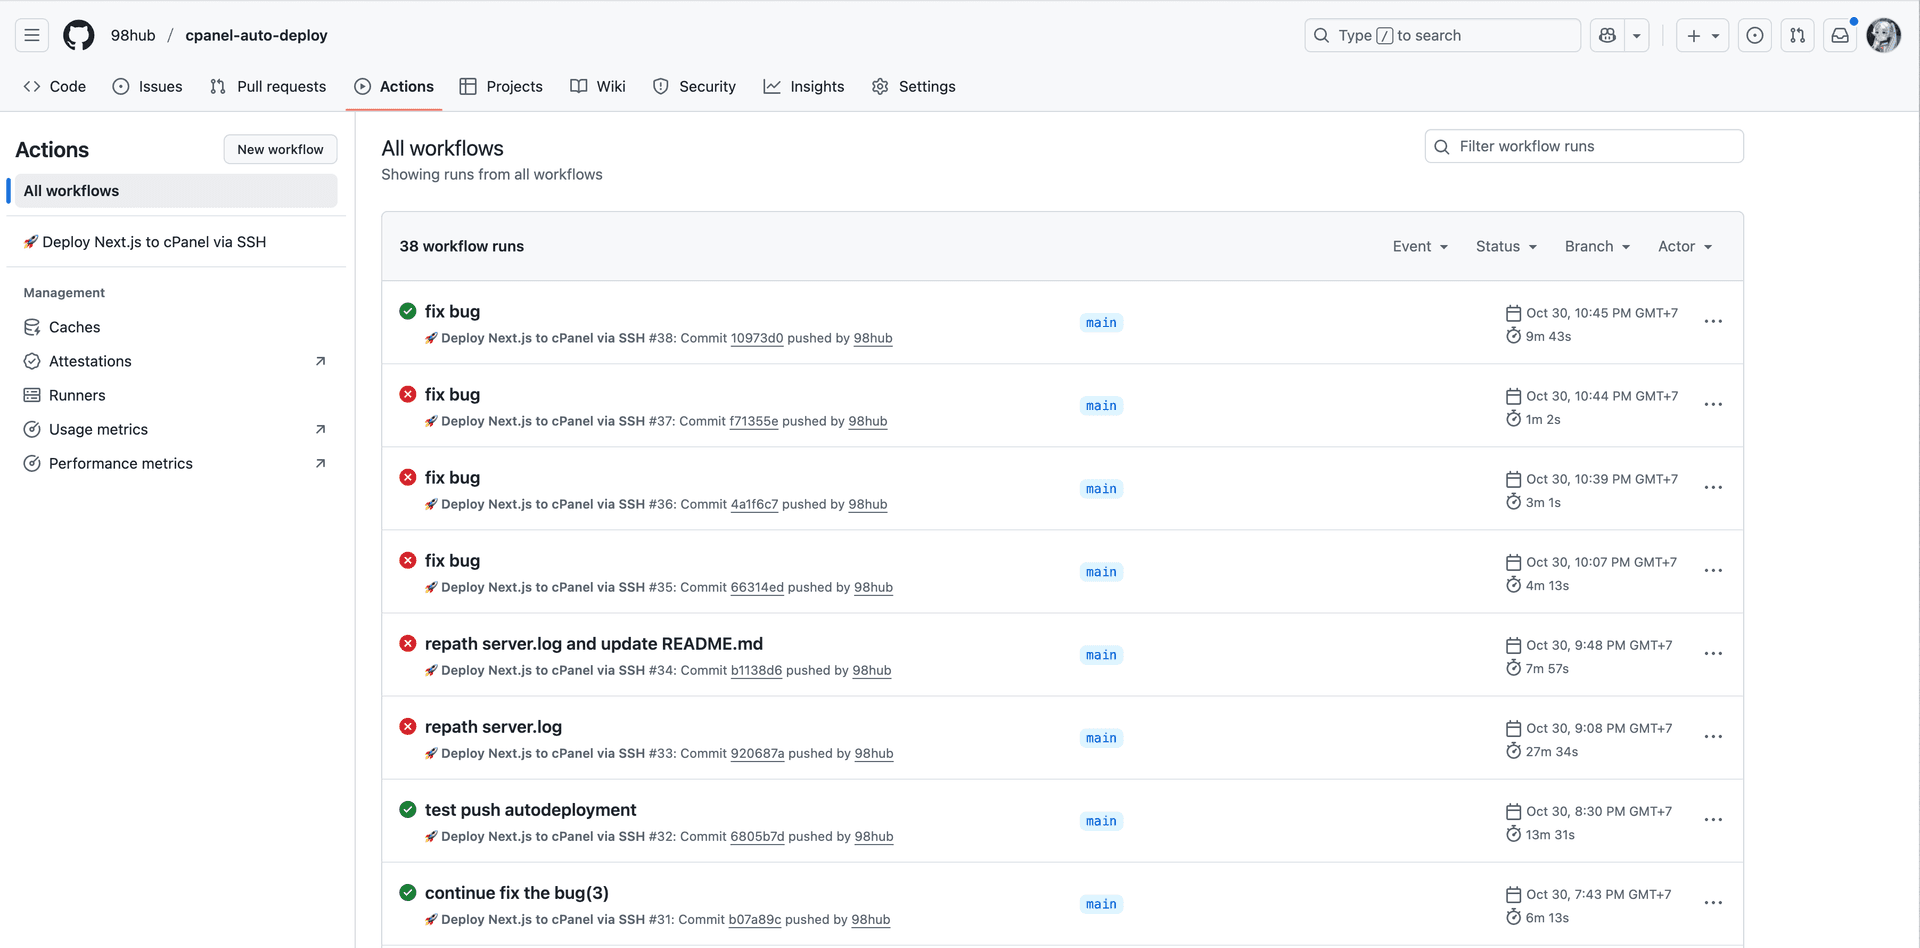Open the create new dropdown in the header
Image resolution: width=1920 pixels, height=948 pixels.
[x=1702, y=35]
